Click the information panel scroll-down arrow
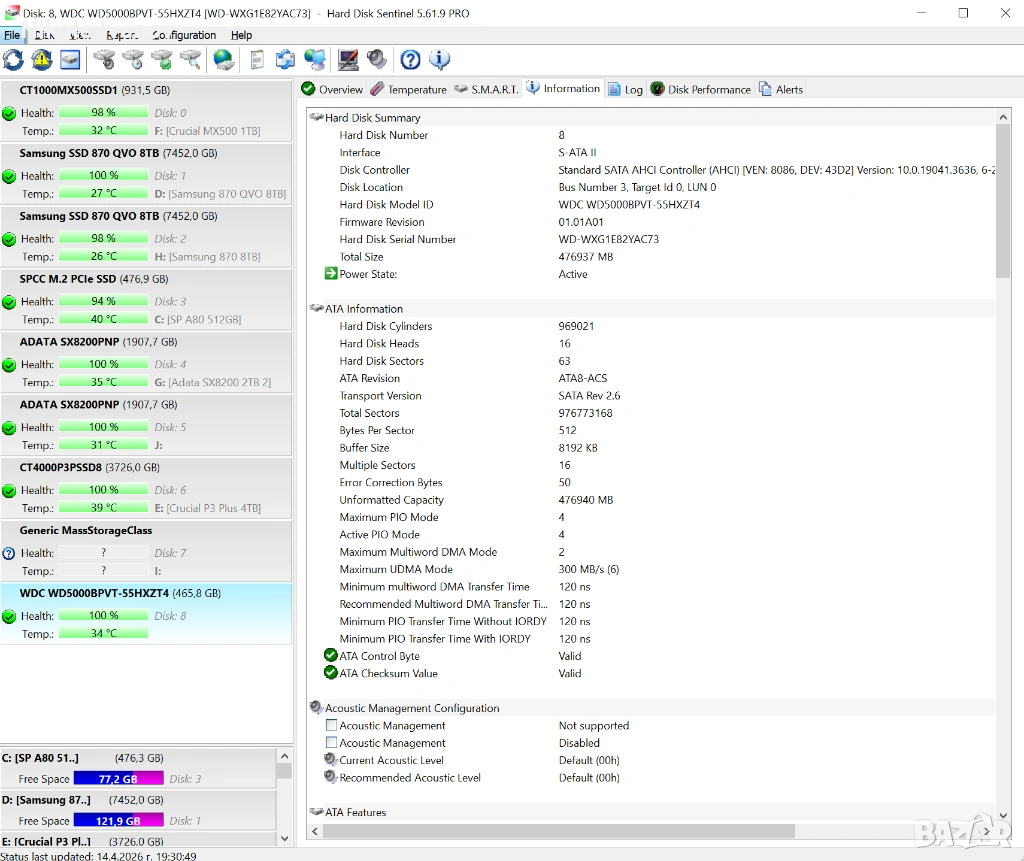 tap(1004, 815)
